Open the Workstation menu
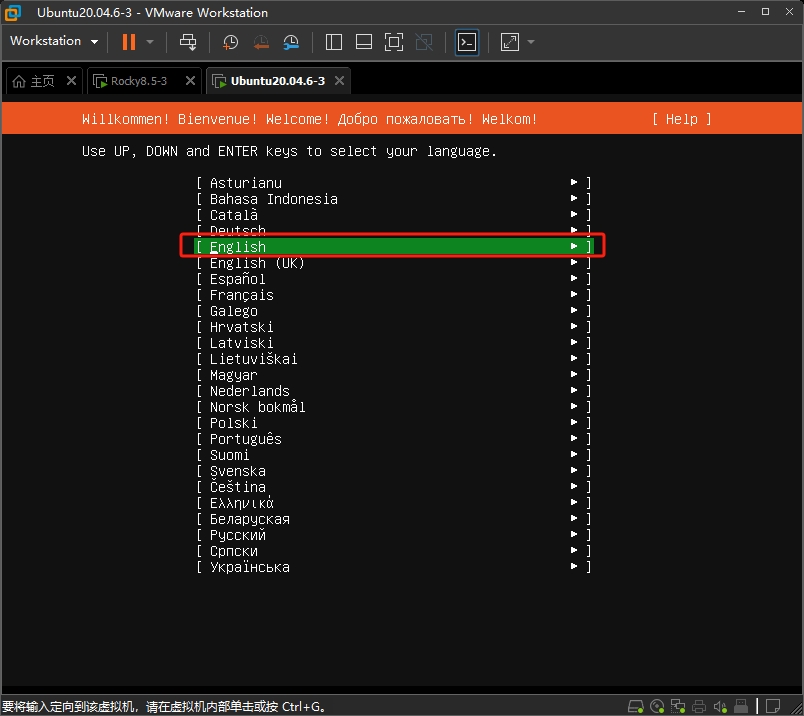Screen dimensions: 804x716 tap(54, 41)
